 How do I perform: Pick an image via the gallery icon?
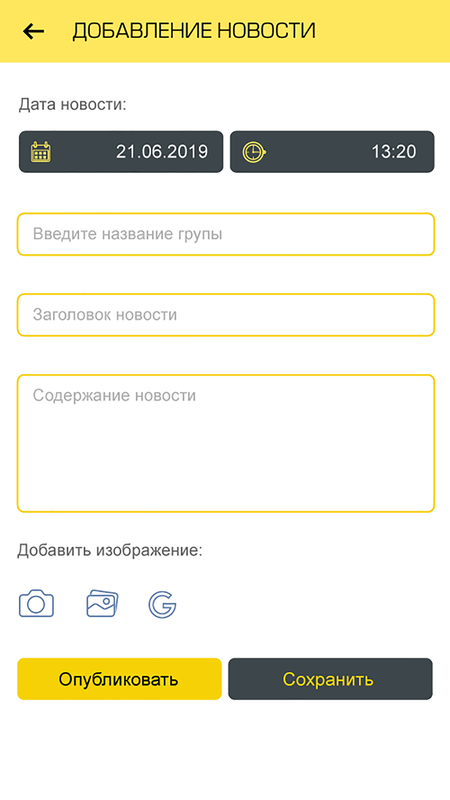pyautogui.click(x=102, y=604)
